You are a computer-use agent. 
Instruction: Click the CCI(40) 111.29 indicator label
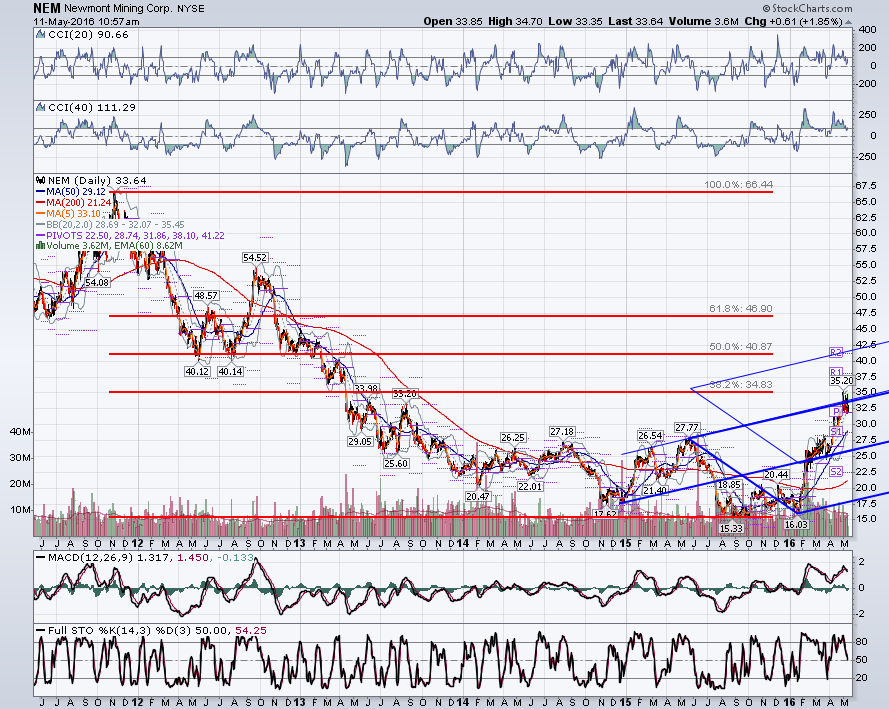pos(92,108)
